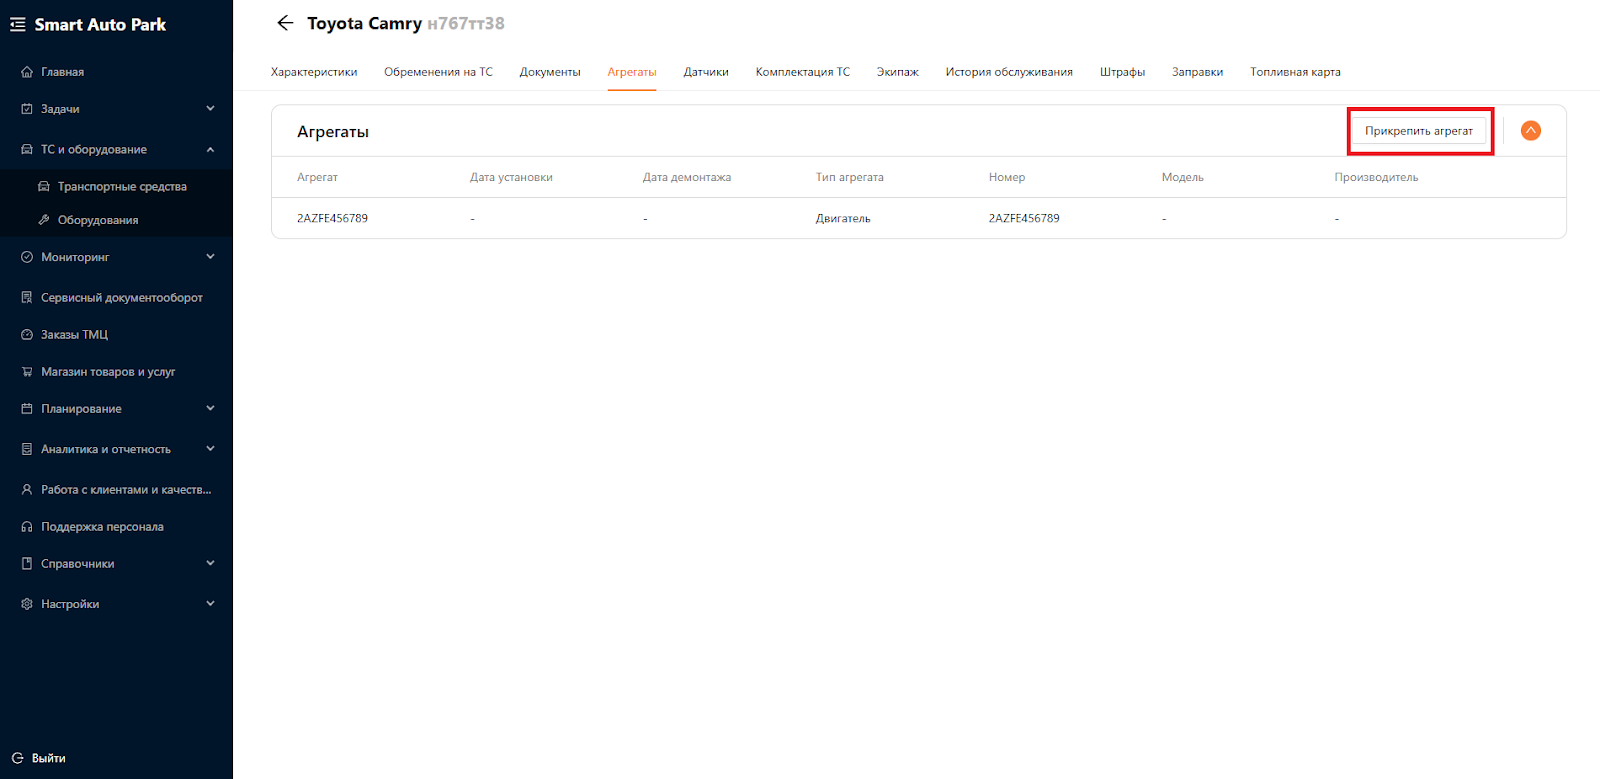Open Транспортные средства in sidebar
Image resolution: width=1600 pixels, height=779 pixels.
point(121,187)
